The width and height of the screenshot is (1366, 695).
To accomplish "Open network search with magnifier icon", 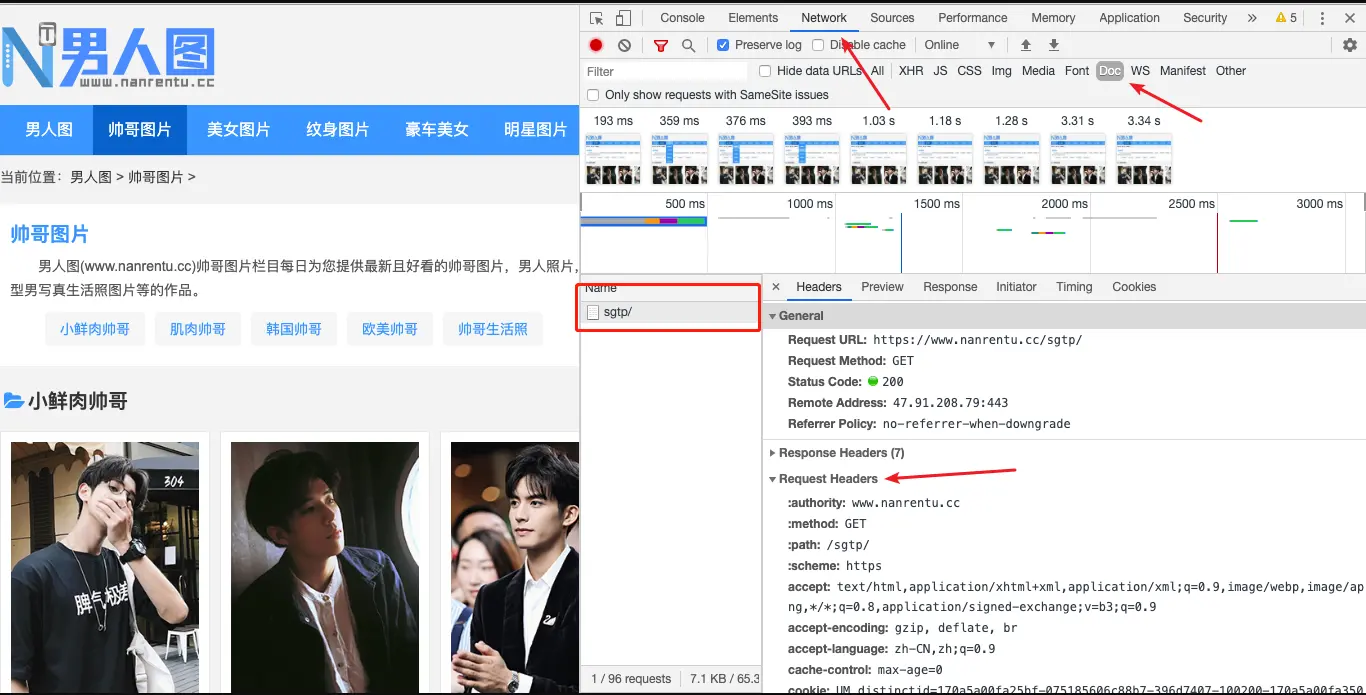I will (688, 45).
